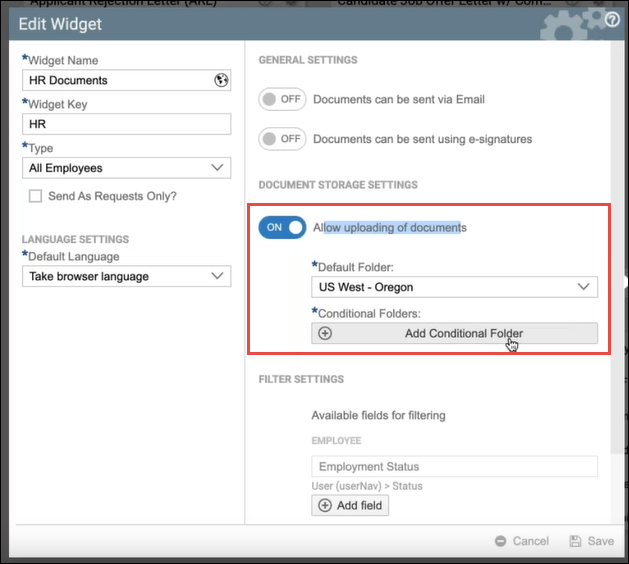
Task: Focus the Widget Key field containing HR
Action: [126, 124]
